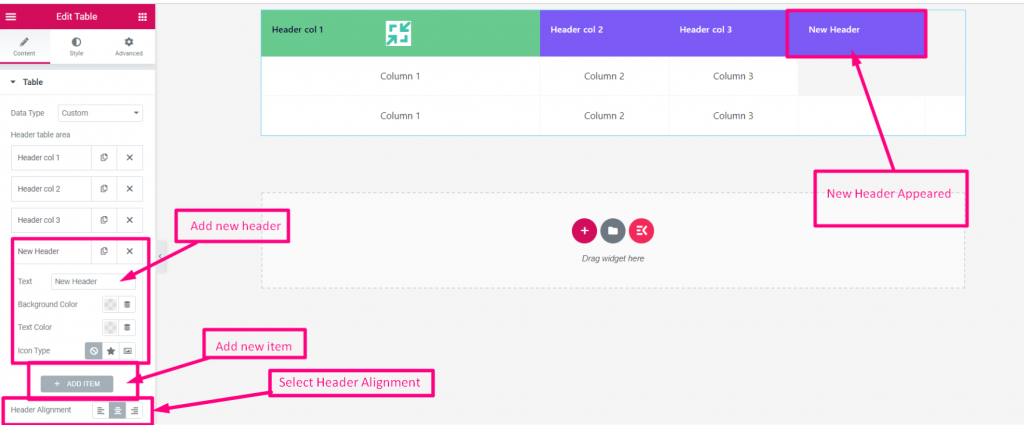Click the green arrows icon in Header col 1
The height and width of the screenshot is (425, 1024).
point(398,33)
